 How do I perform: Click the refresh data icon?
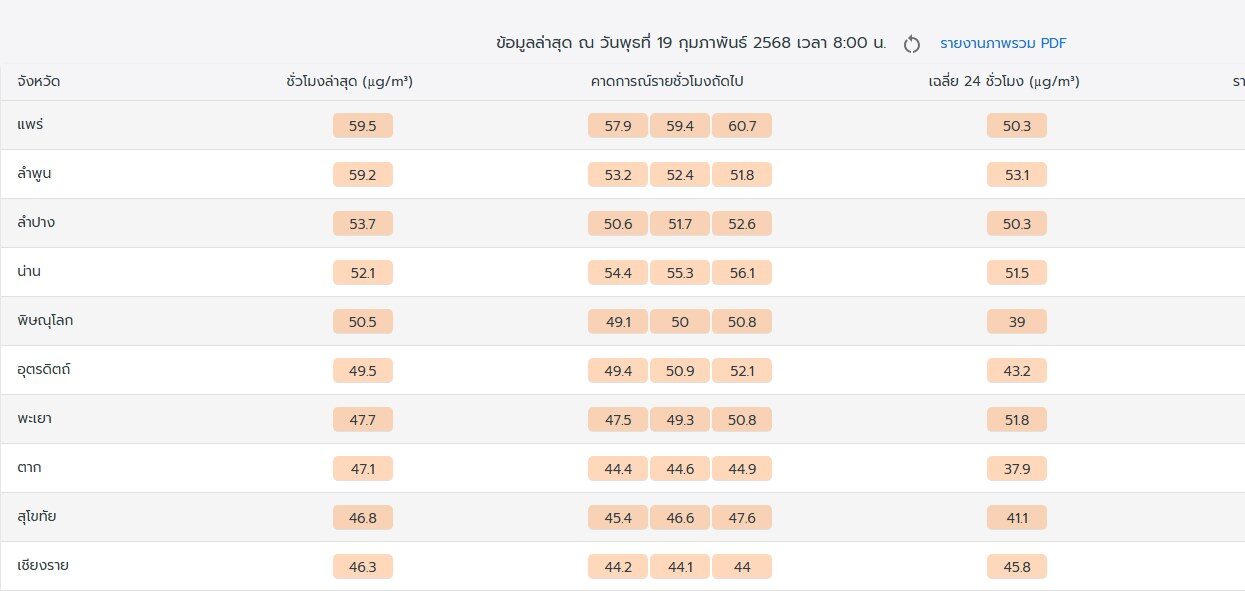point(911,44)
